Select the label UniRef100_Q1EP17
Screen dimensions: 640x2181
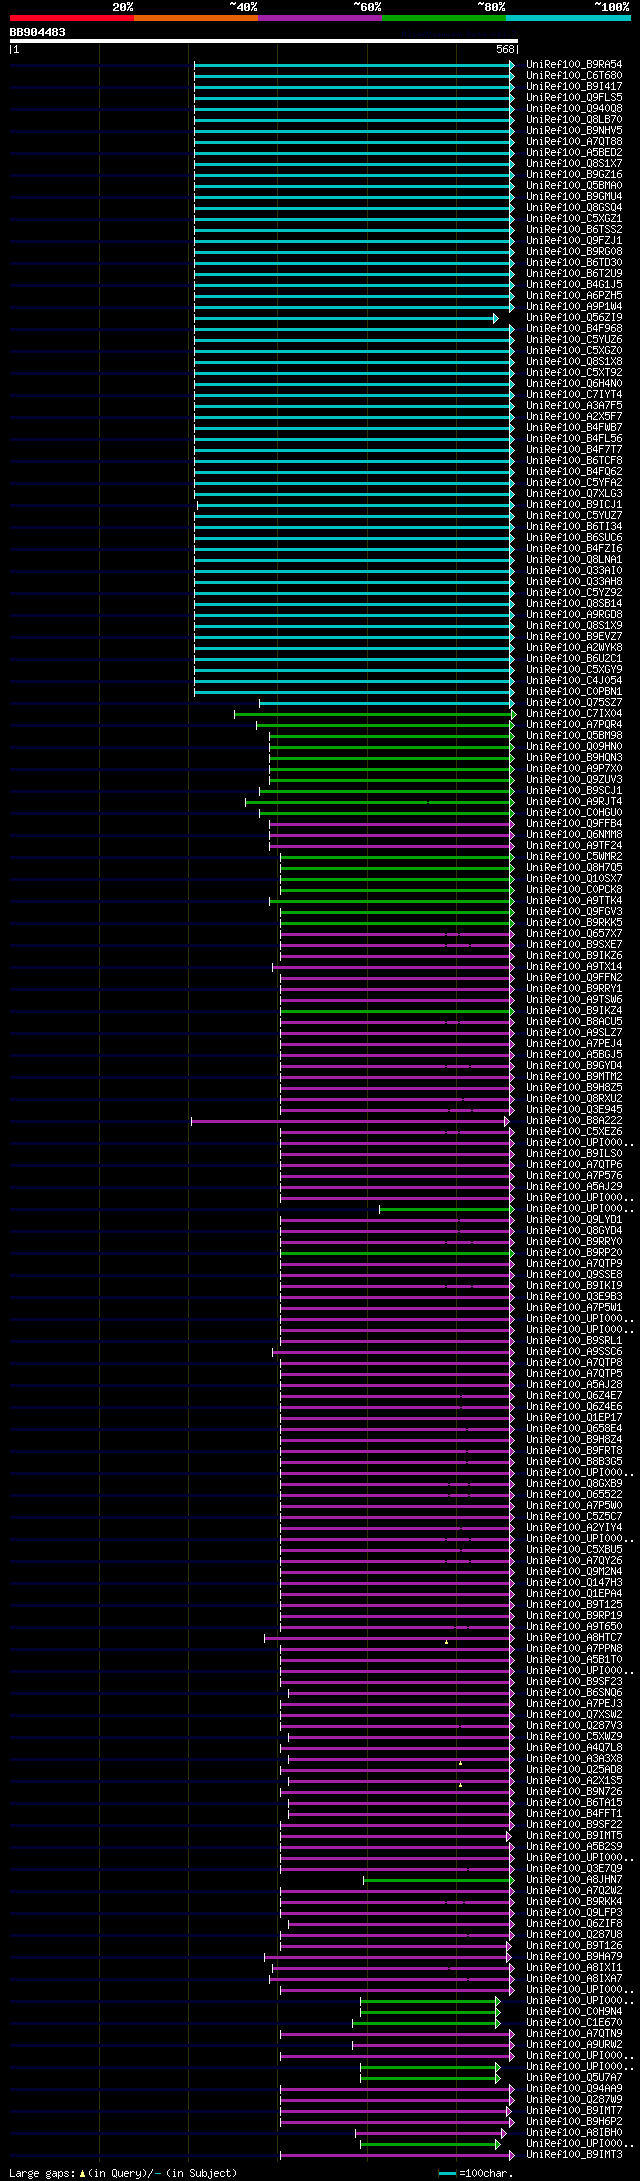[574, 1418]
